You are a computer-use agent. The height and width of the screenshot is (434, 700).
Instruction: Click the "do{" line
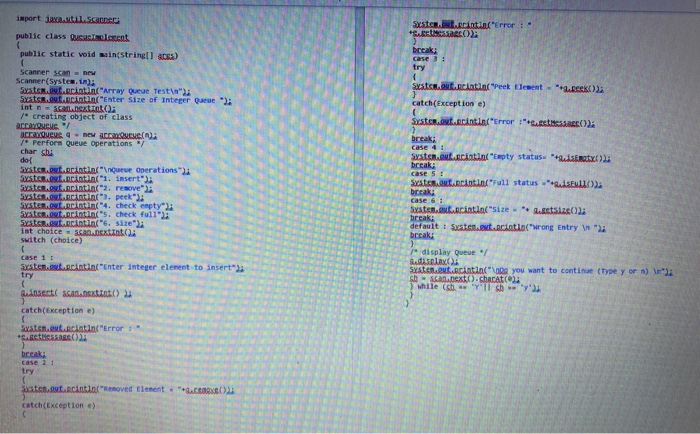tap(26, 160)
